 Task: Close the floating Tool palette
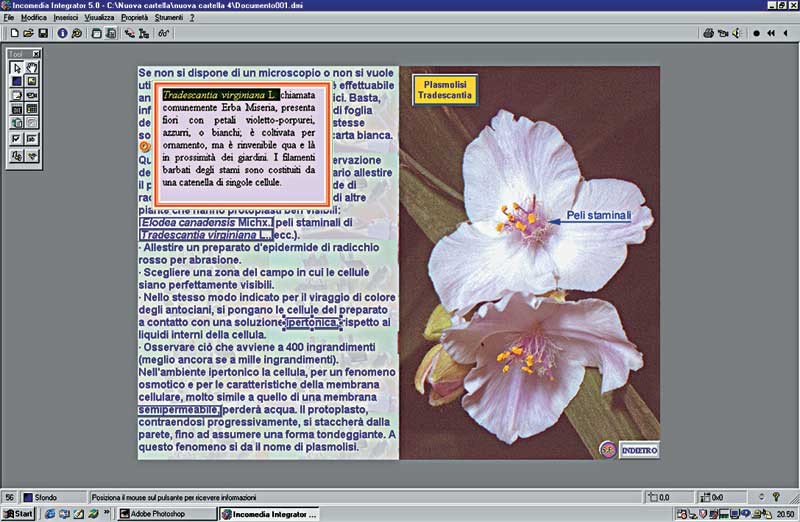point(36,53)
